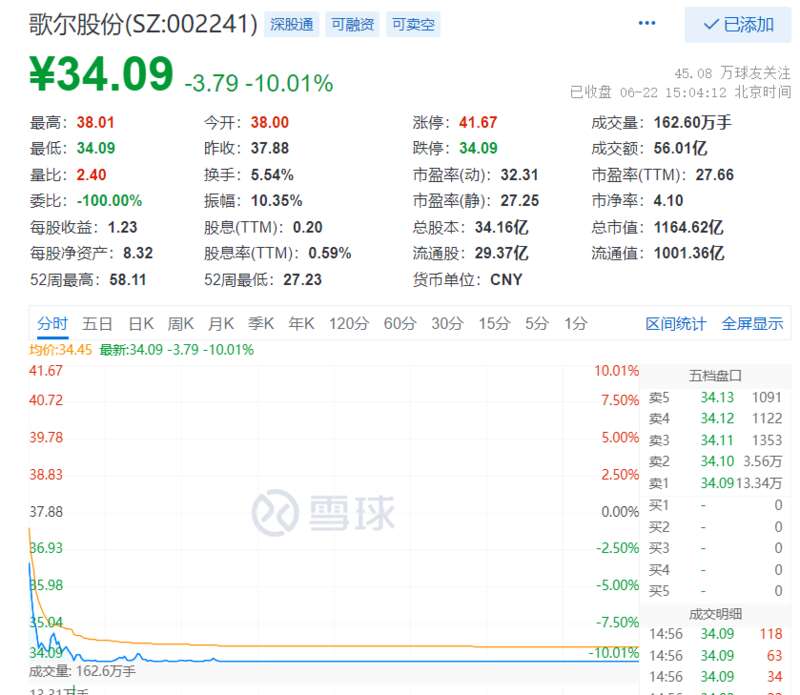This screenshot has width=800, height=695.
Task: Select the 120分 interval tab
Action: 349,324
